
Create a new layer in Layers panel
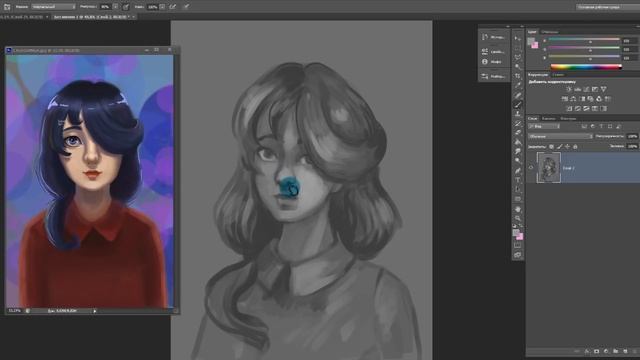click(x=625, y=351)
